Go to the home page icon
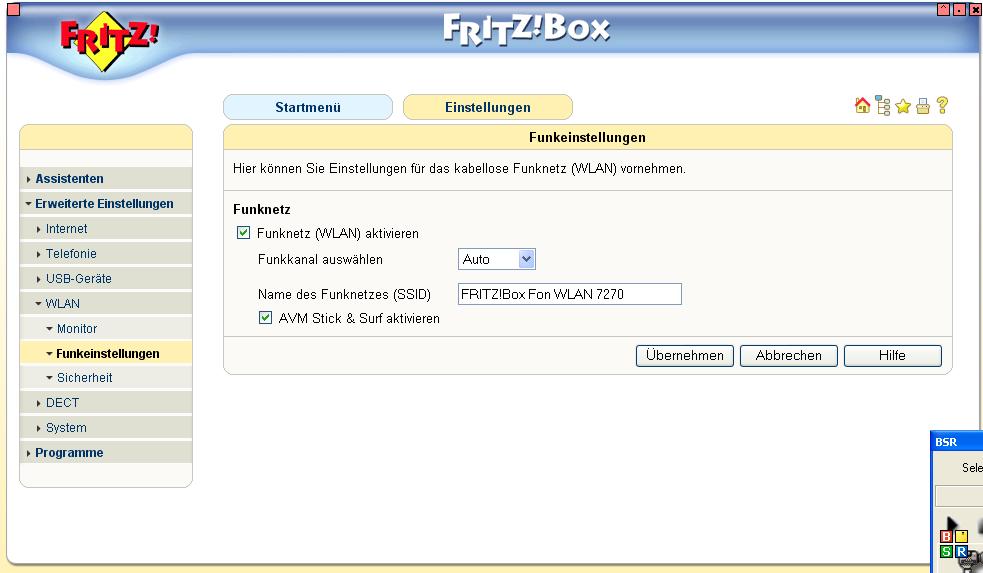This screenshot has width=983, height=573. (x=862, y=105)
